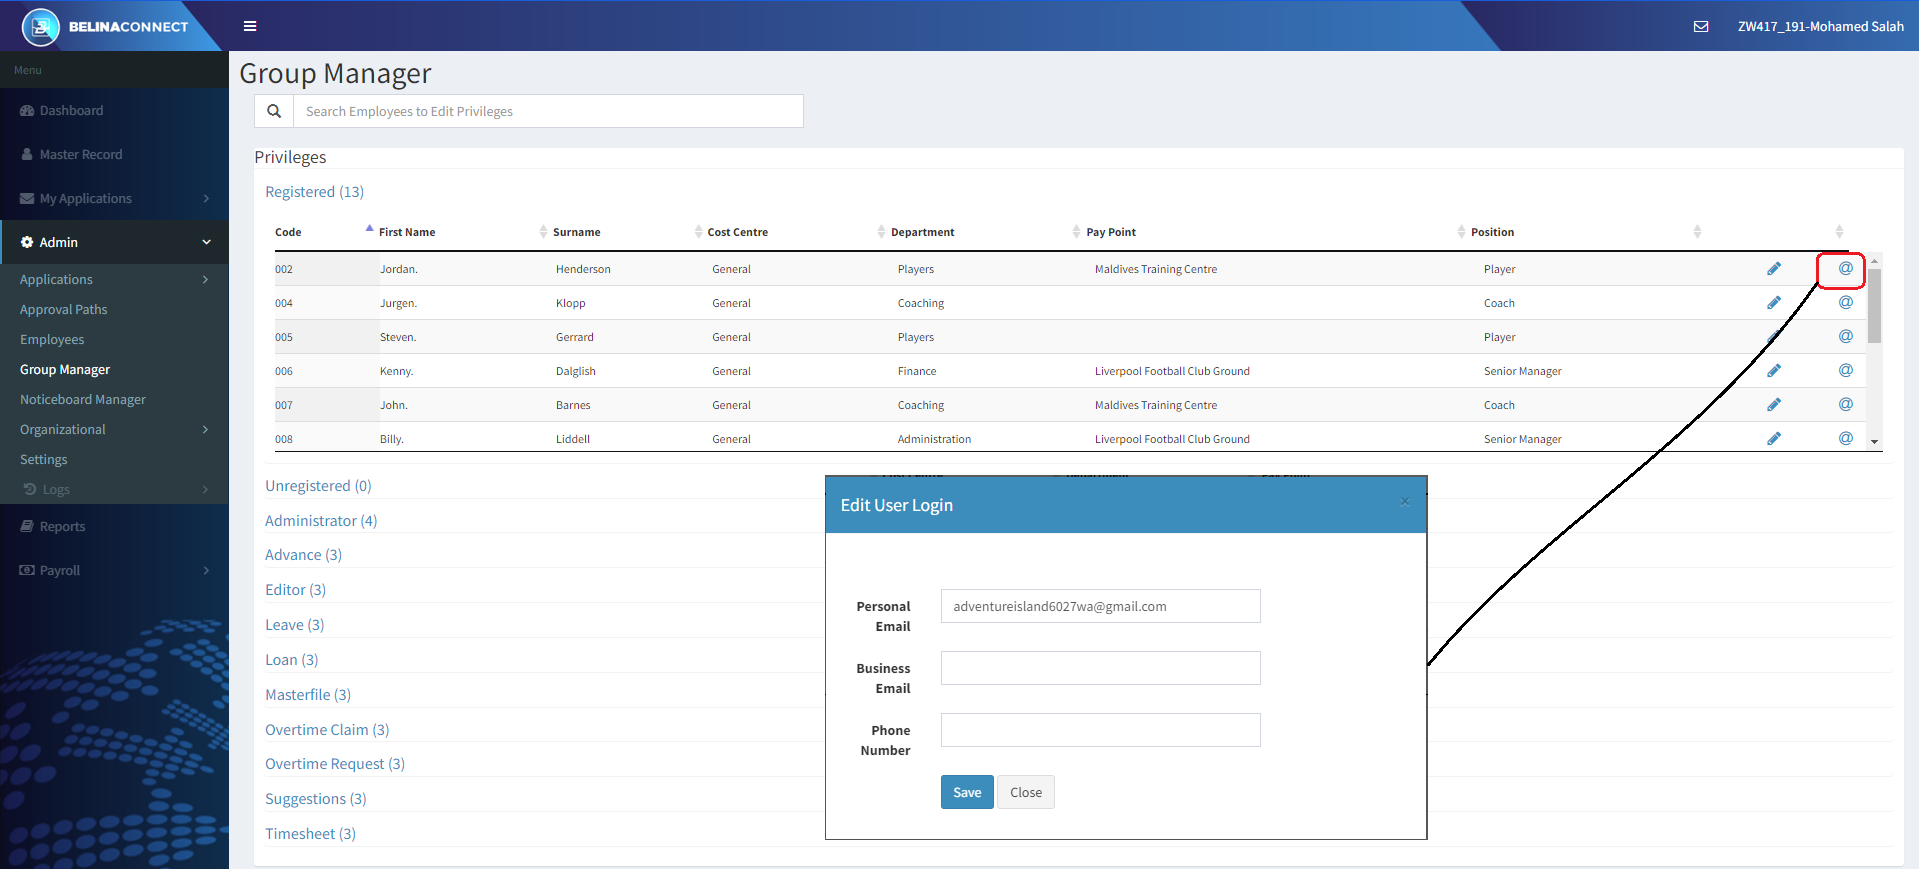The image size is (1920, 869).
Task: Open login @ icon for Kenny Dalglish
Action: [x=1845, y=370]
